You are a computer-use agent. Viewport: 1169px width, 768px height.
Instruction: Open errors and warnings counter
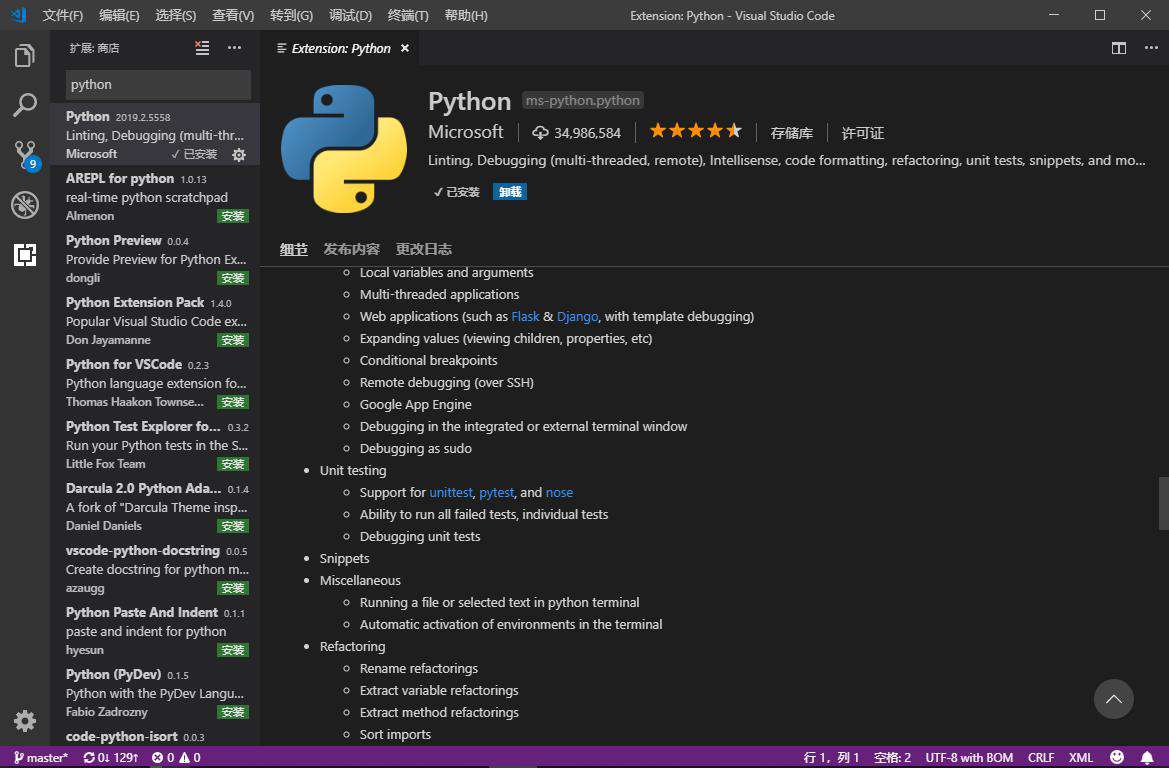(x=176, y=758)
